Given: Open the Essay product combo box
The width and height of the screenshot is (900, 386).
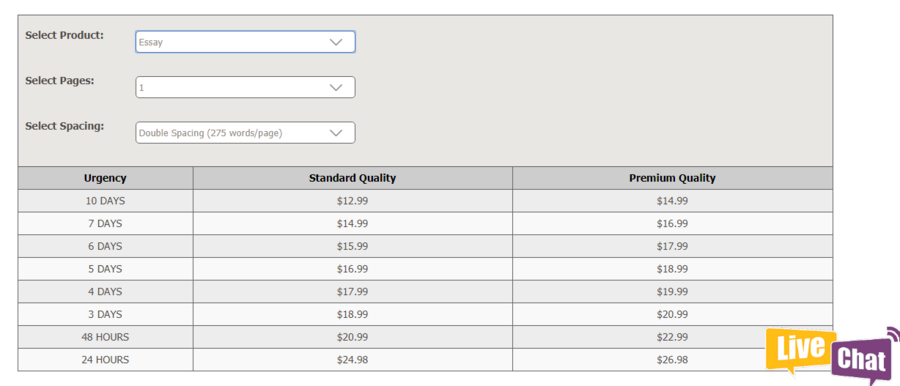Looking at the screenshot, I should (245, 42).
